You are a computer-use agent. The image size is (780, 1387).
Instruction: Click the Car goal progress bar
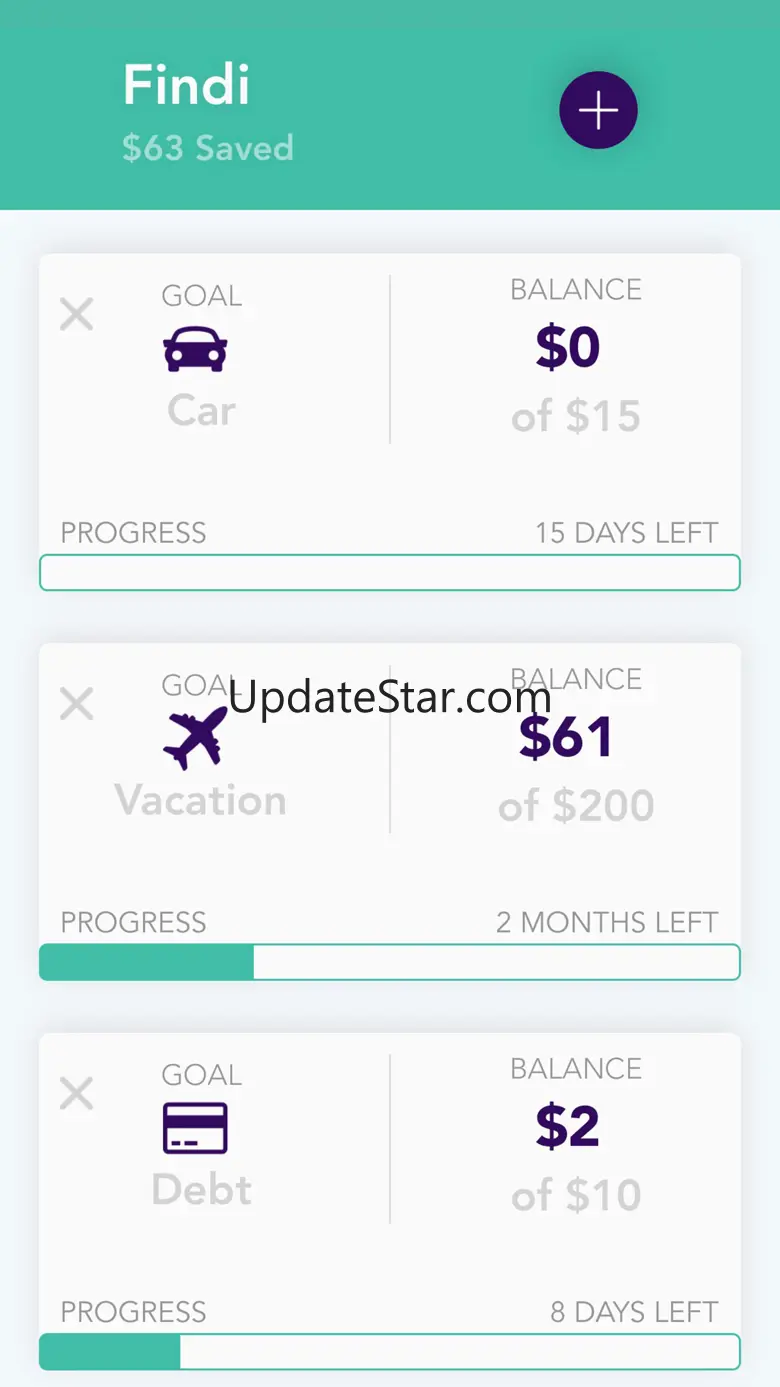(390, 573)
